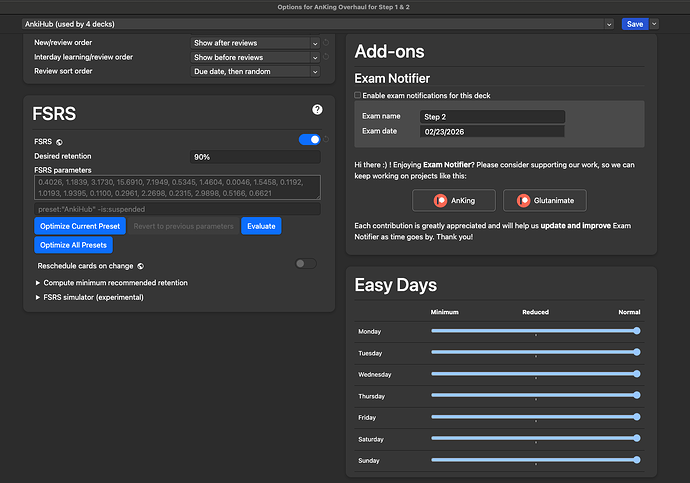Open Interday learning/review order dropdown
This screenshot has height=483, width=690.
click(255, 58)
